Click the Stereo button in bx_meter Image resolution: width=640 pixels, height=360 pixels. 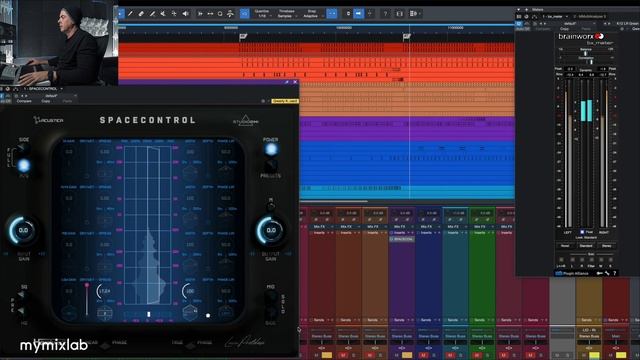point(607,246)
